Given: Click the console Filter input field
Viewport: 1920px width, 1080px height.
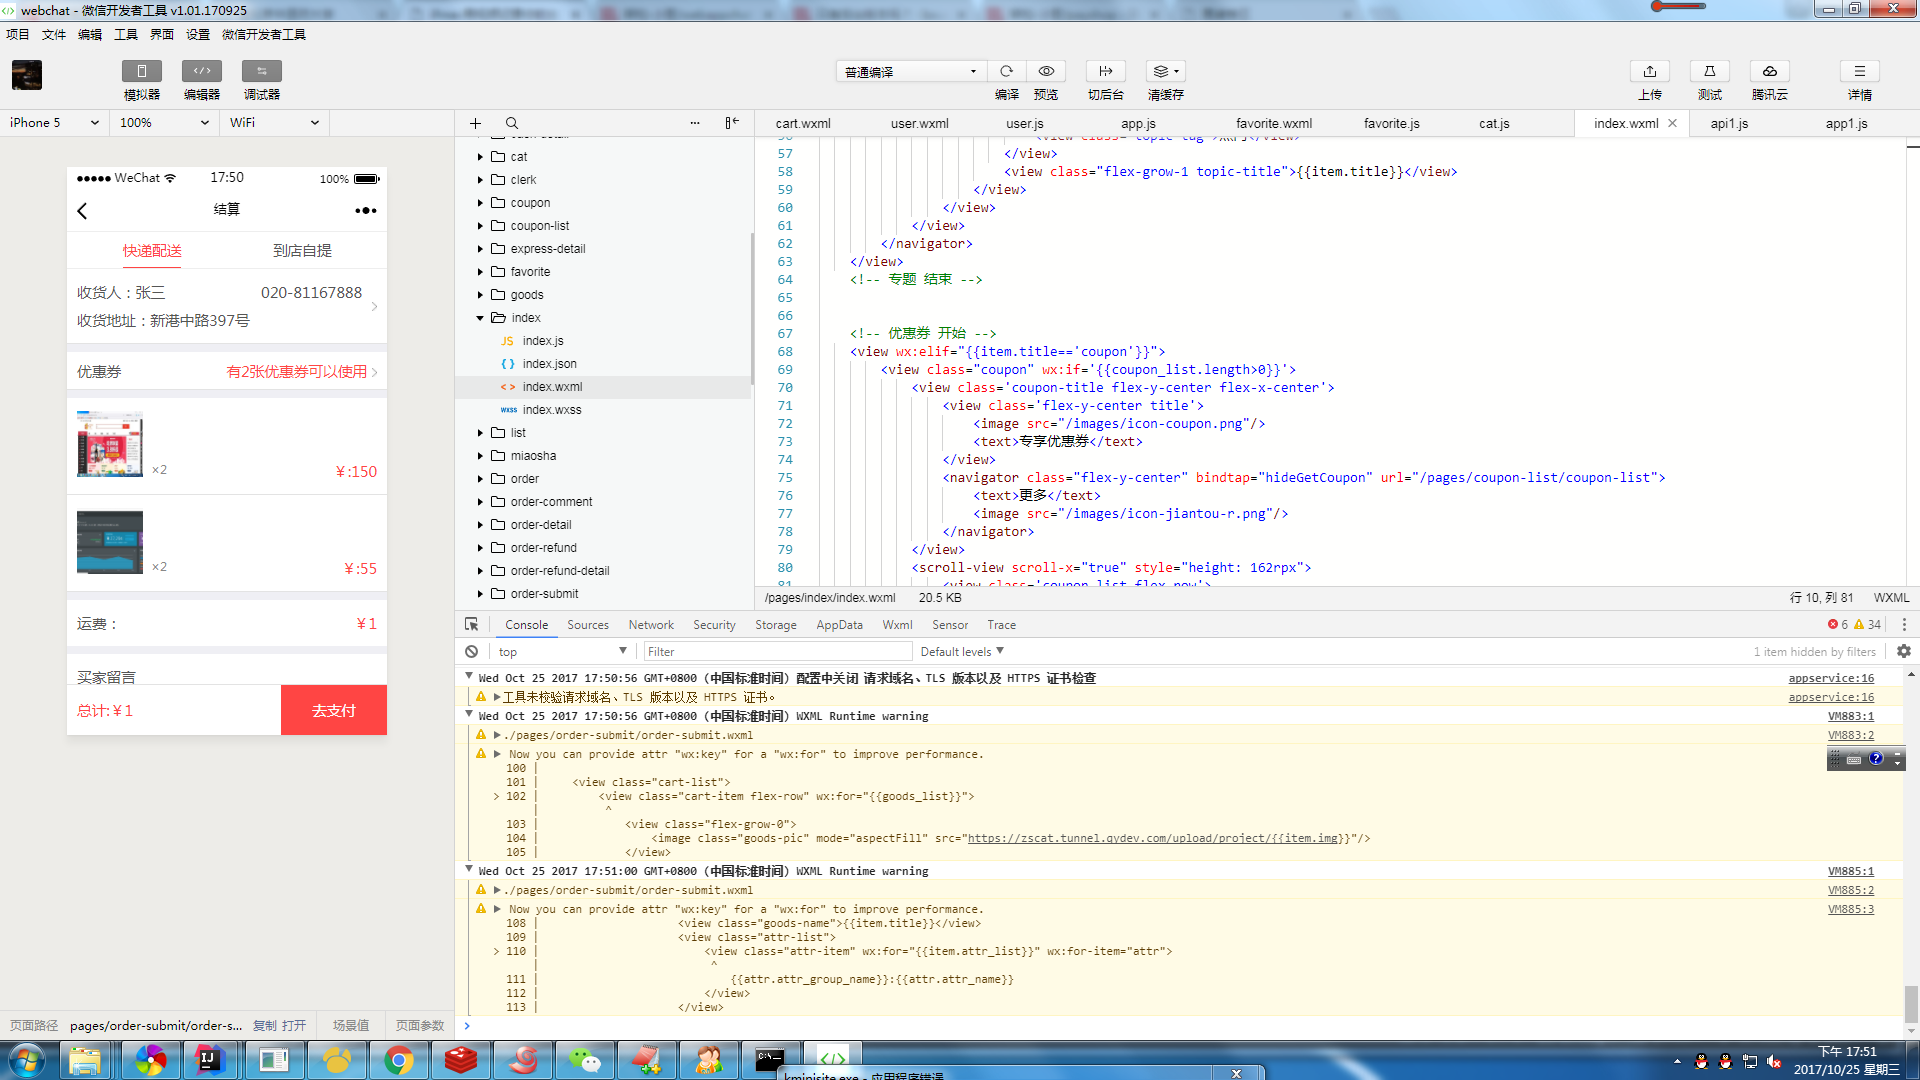Looking at the screenshot, I should tap(778, 652).
